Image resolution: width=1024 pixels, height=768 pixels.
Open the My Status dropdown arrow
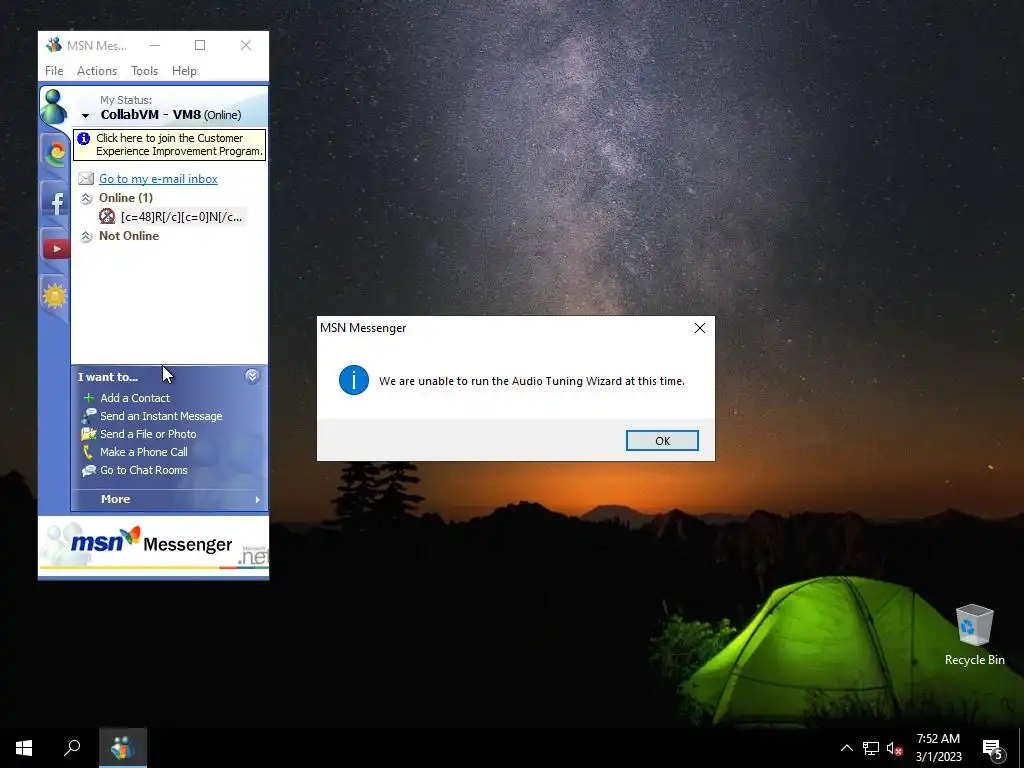85,116
